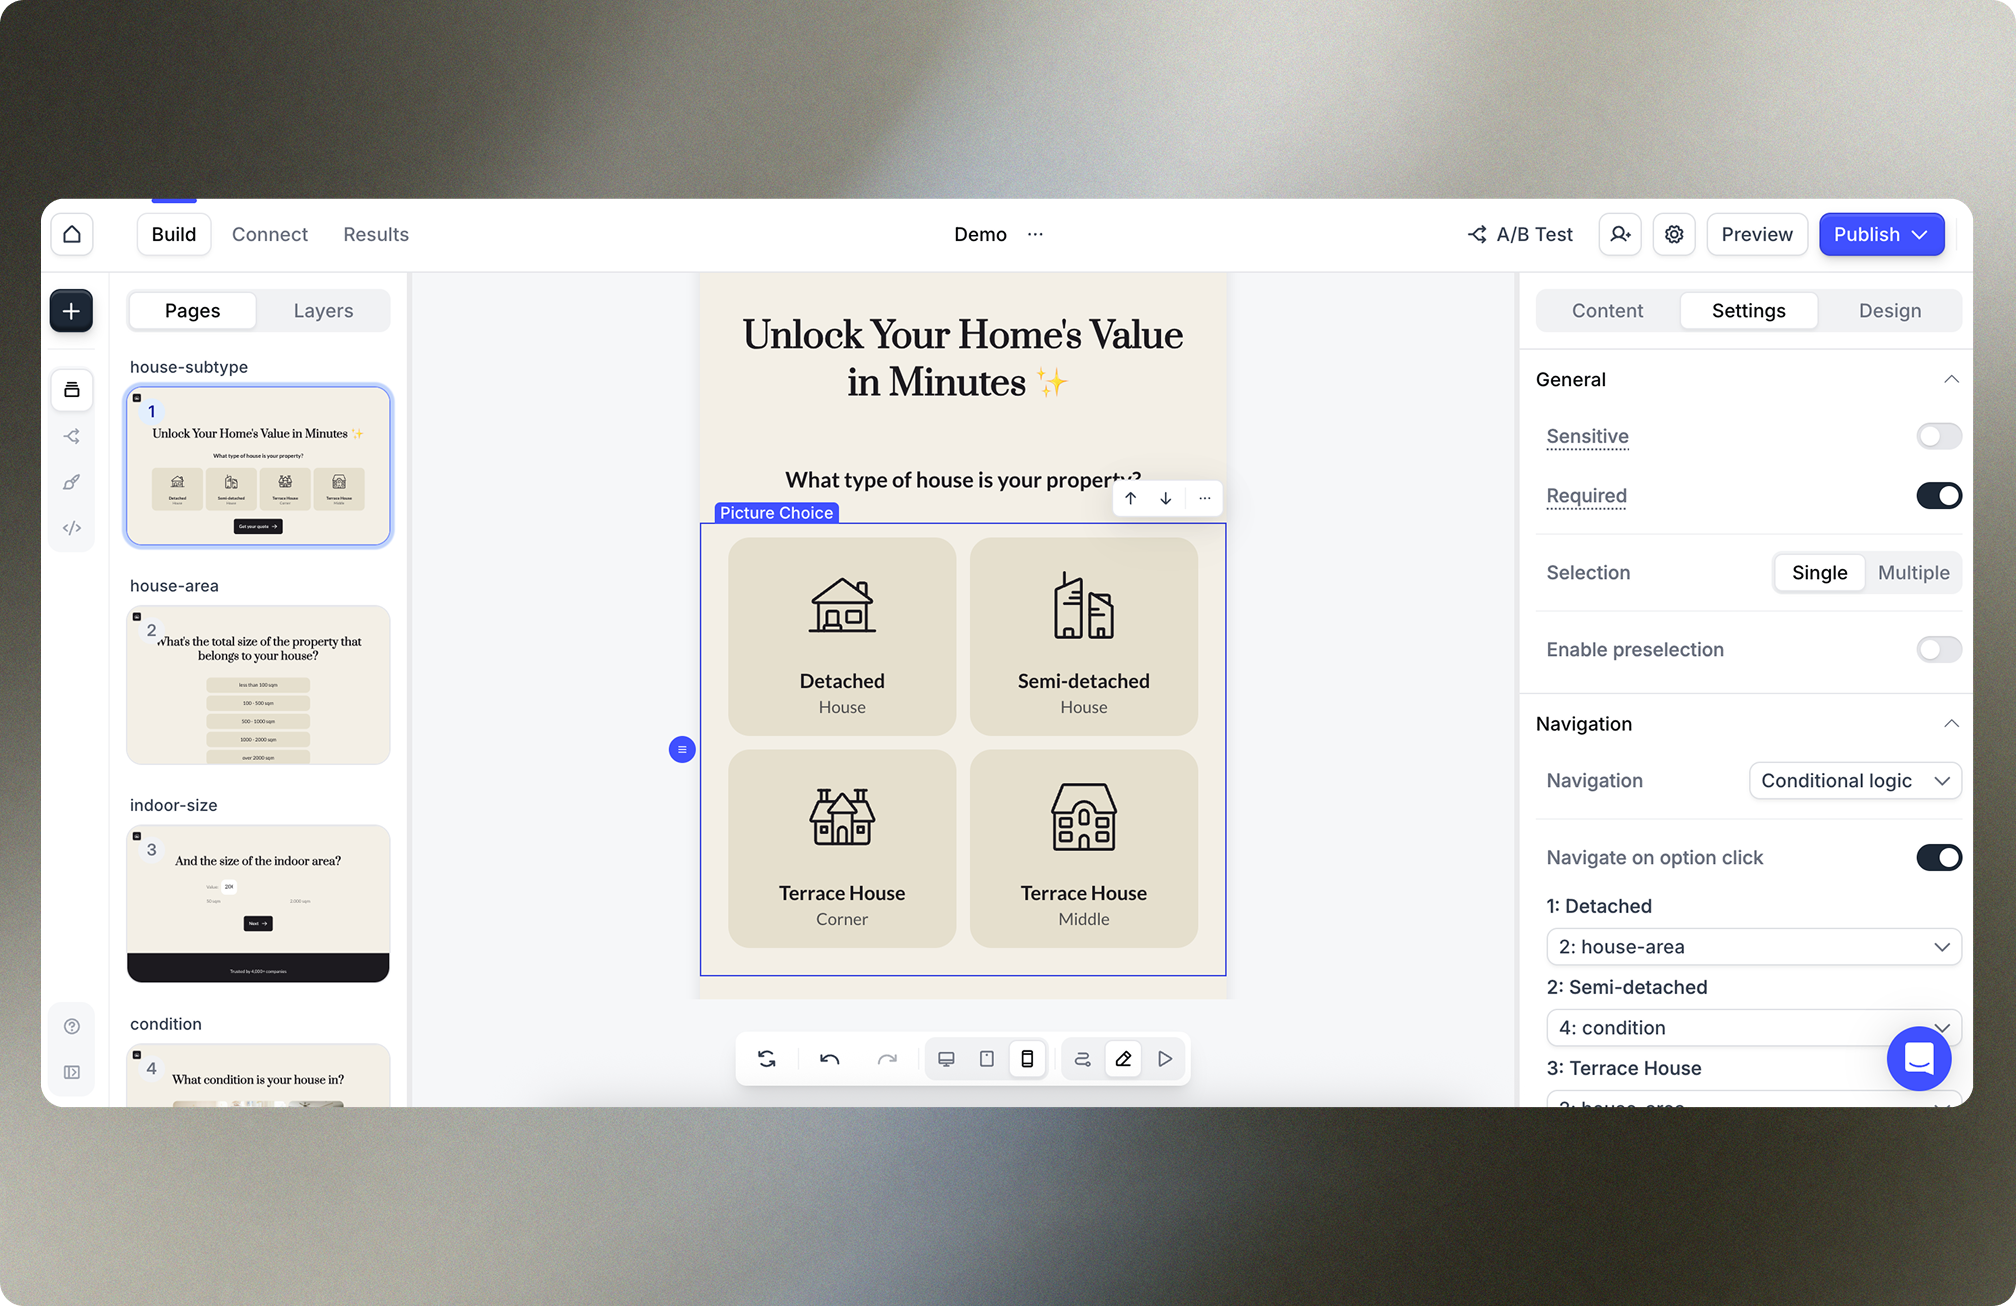Disable the Required toggle
Screen dimensions: 2016x1306
click(x=1938, y=496)
